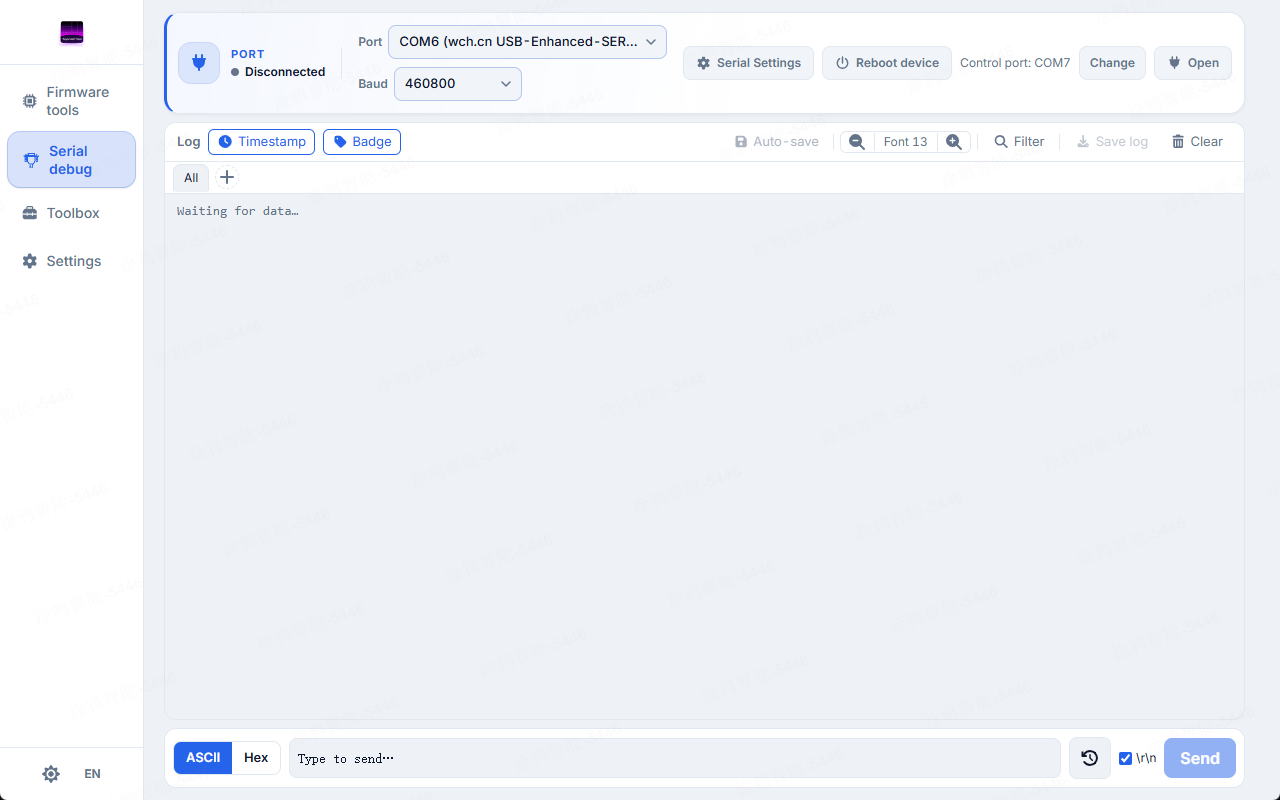Click the Disconnected status text
This screenshot has width=1280, height=800.
[x=285, y=72]
